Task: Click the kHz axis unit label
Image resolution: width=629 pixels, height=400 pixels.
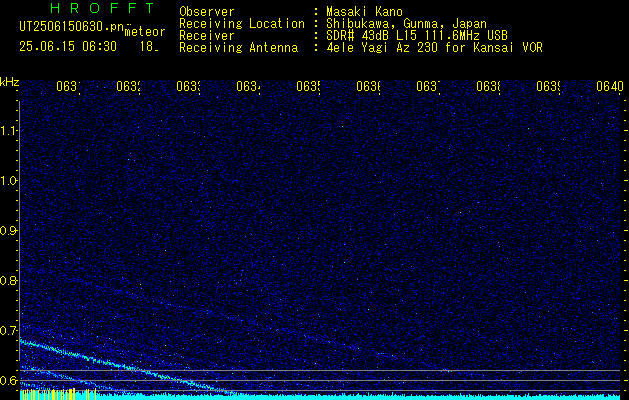Action: (10, 82)
